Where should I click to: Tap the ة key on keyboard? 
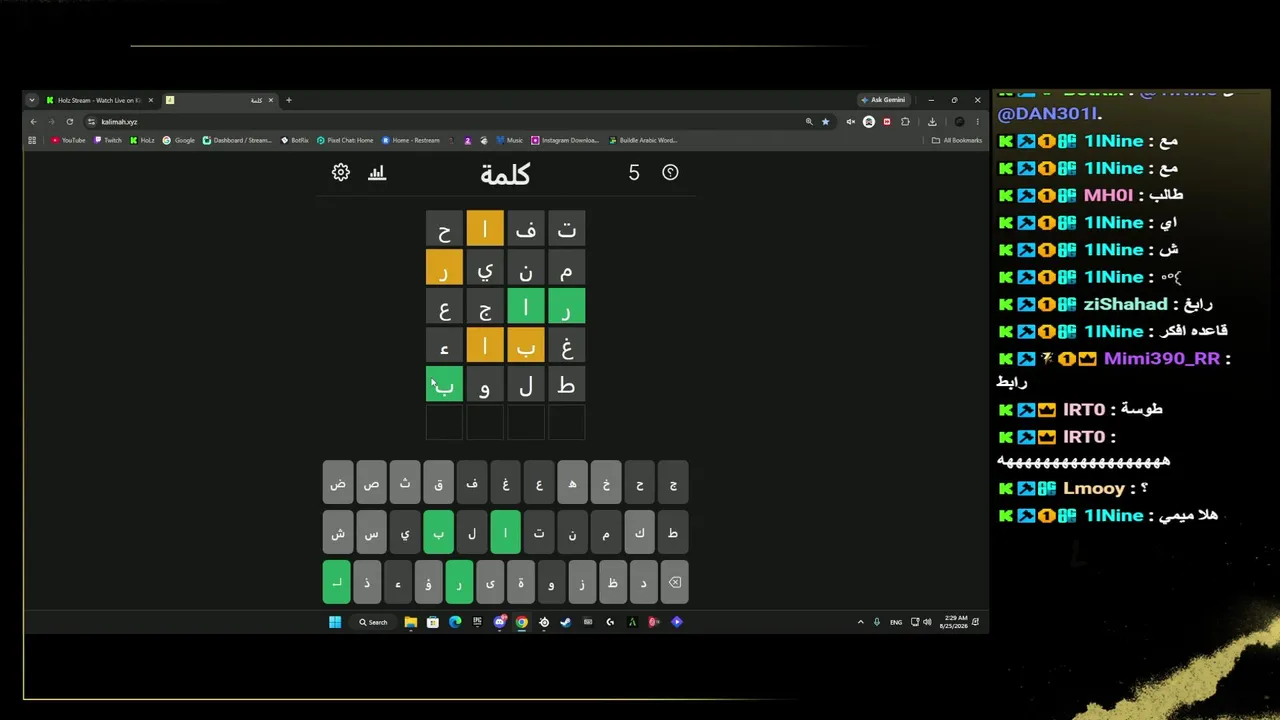(521, 582)
